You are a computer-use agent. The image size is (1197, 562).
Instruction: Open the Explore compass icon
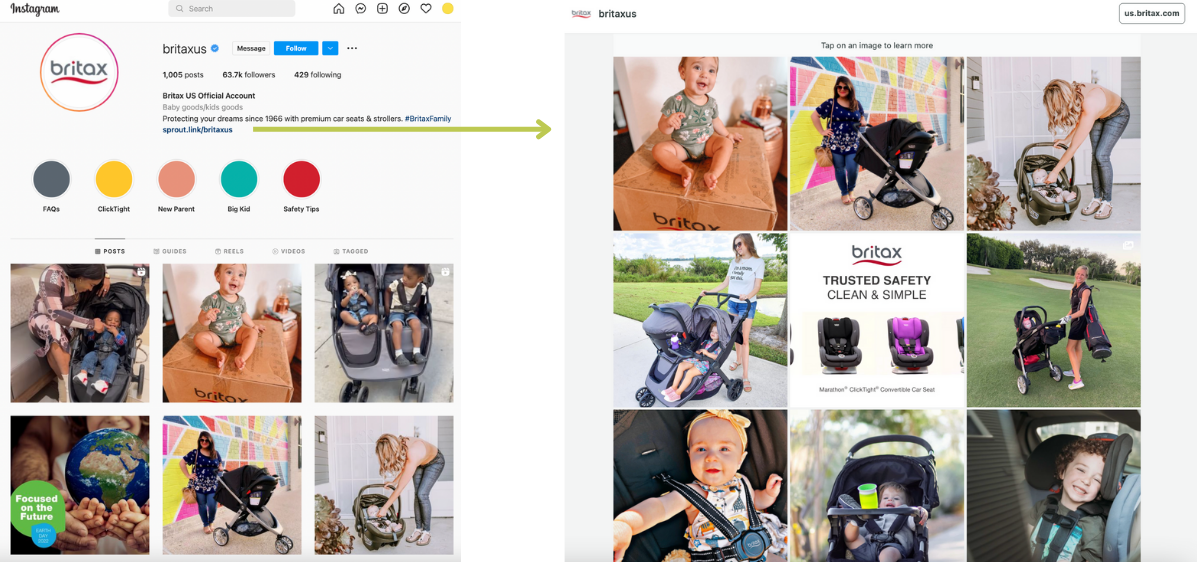[x=404, y=8]
